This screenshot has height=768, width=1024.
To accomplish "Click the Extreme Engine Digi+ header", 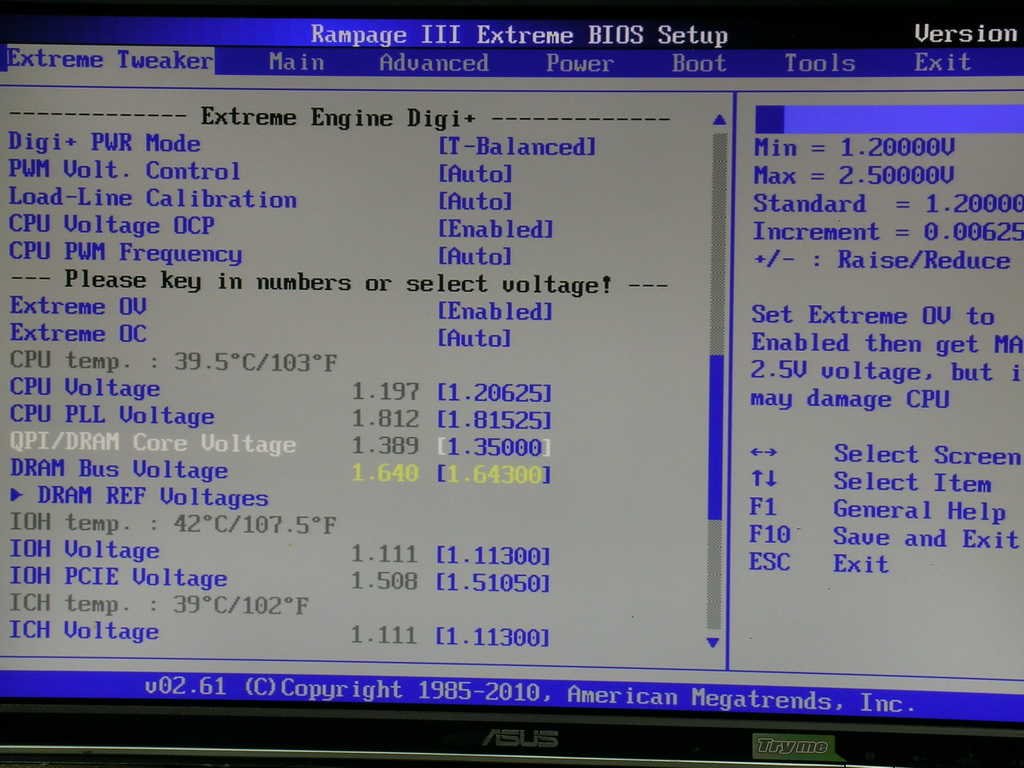I will point(338,118).
